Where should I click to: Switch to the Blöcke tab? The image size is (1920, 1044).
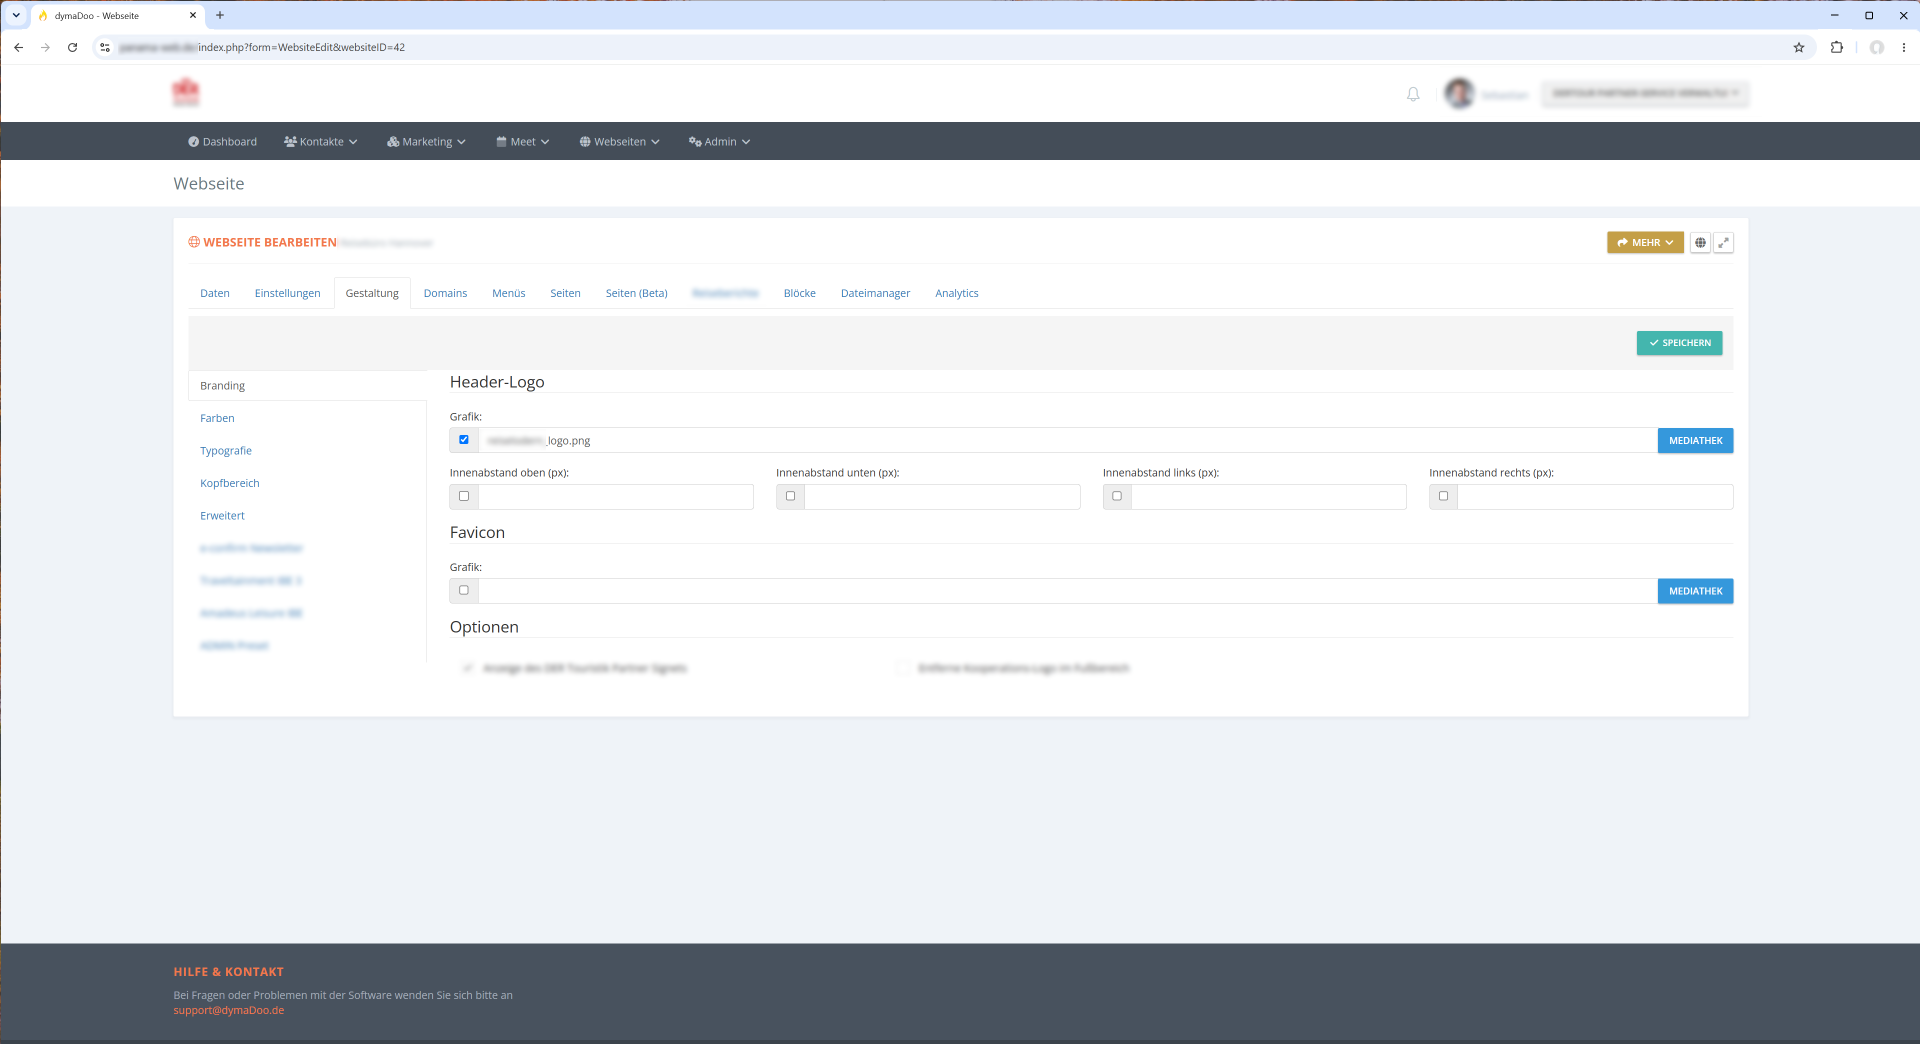click(x=799, y=293)
